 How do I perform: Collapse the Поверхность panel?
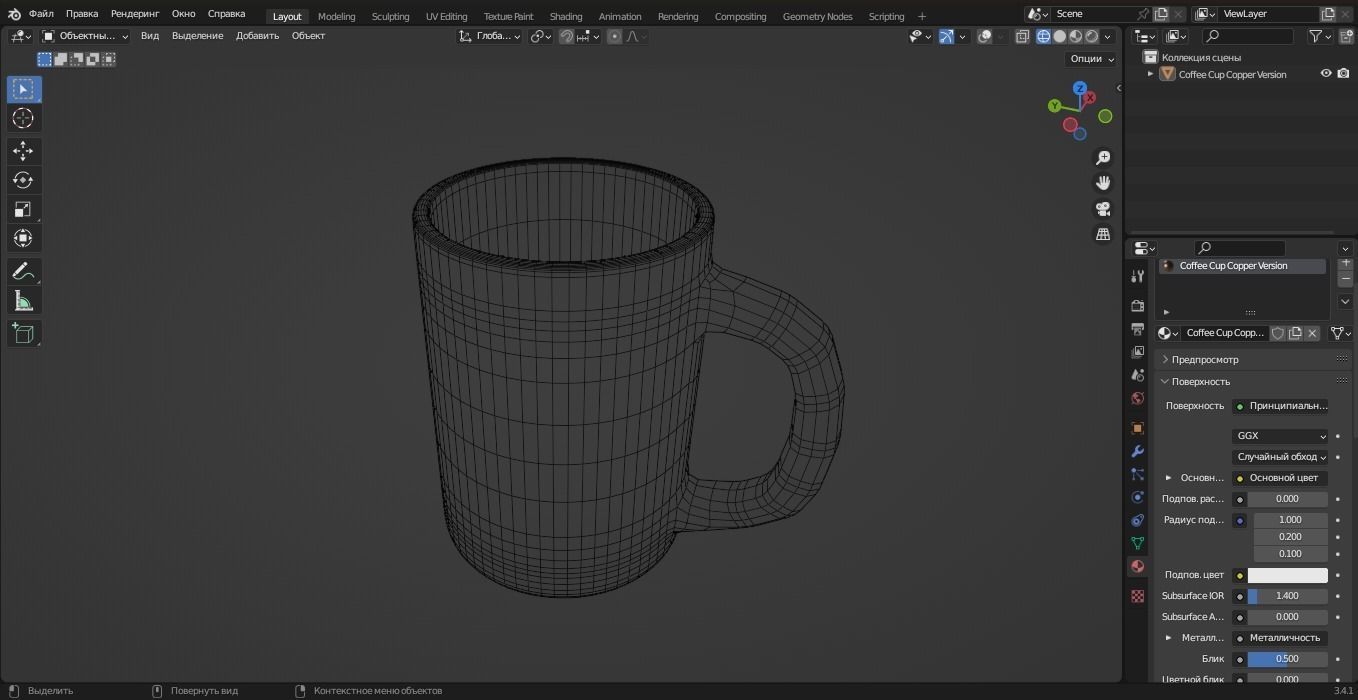point(1165,381)
